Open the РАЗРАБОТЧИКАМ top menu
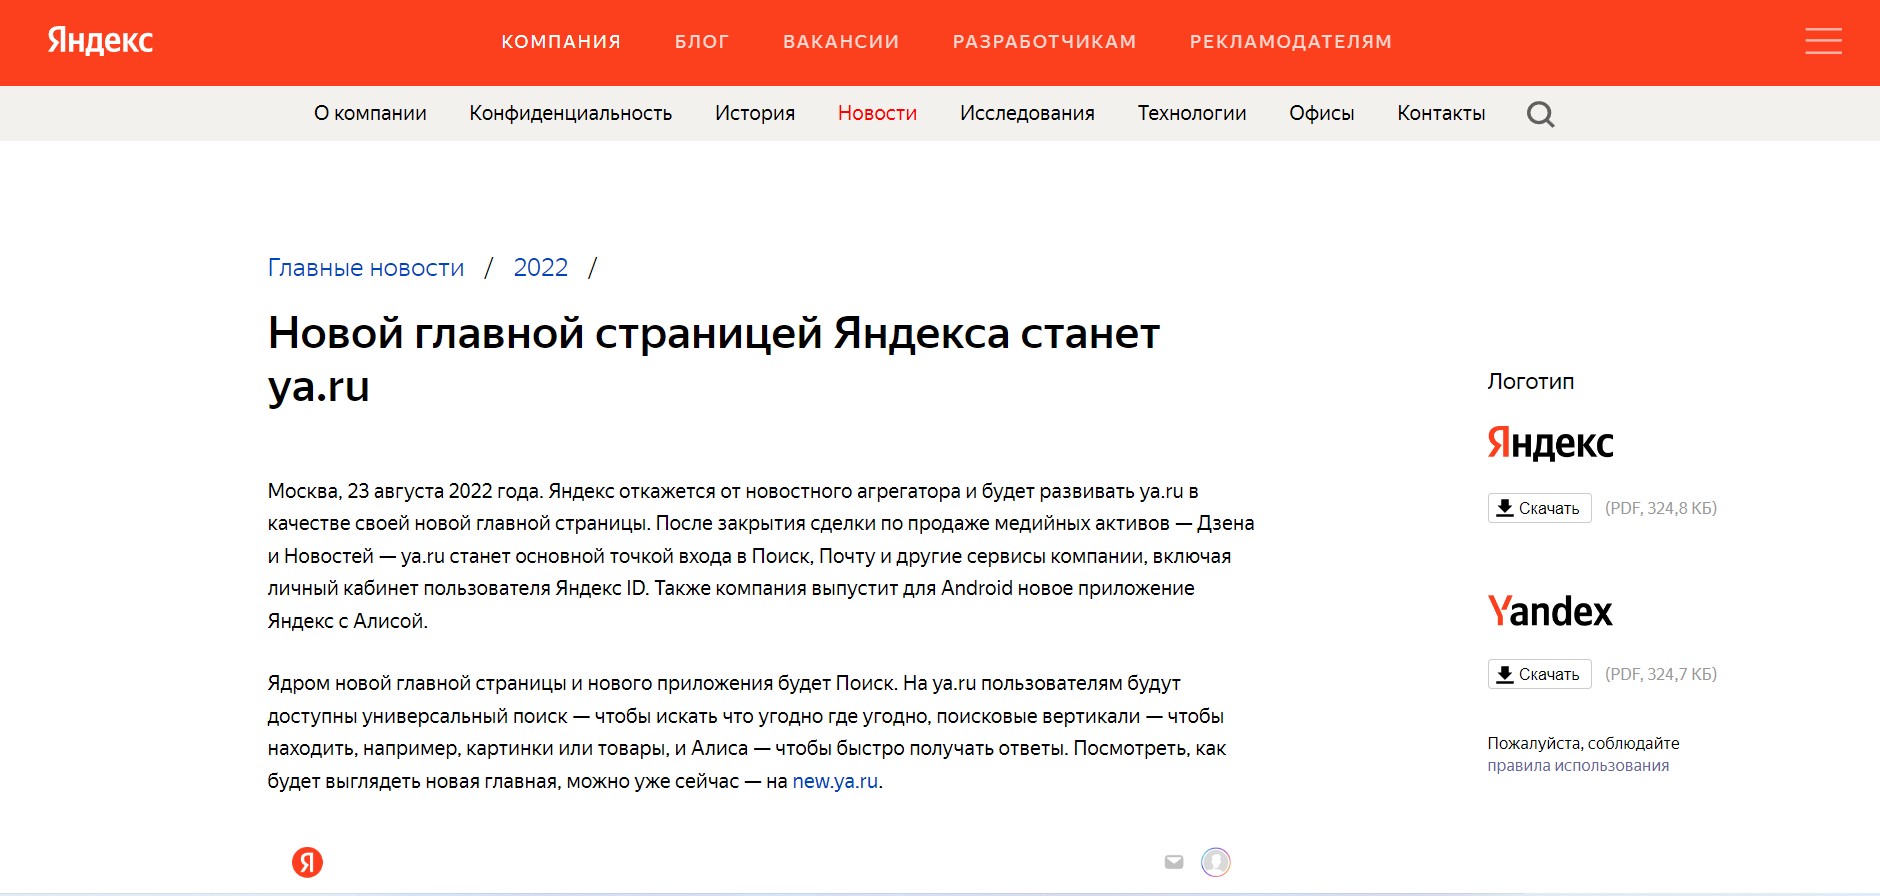This screenshot has height=896, width=1880. [1044, 42]
